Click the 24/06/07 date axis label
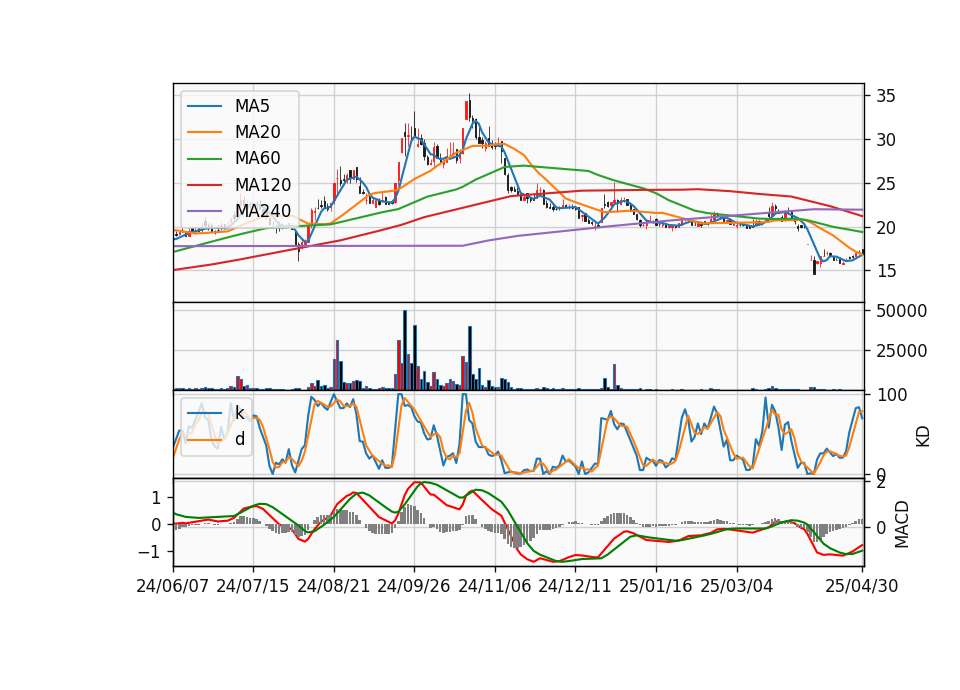 173,586
